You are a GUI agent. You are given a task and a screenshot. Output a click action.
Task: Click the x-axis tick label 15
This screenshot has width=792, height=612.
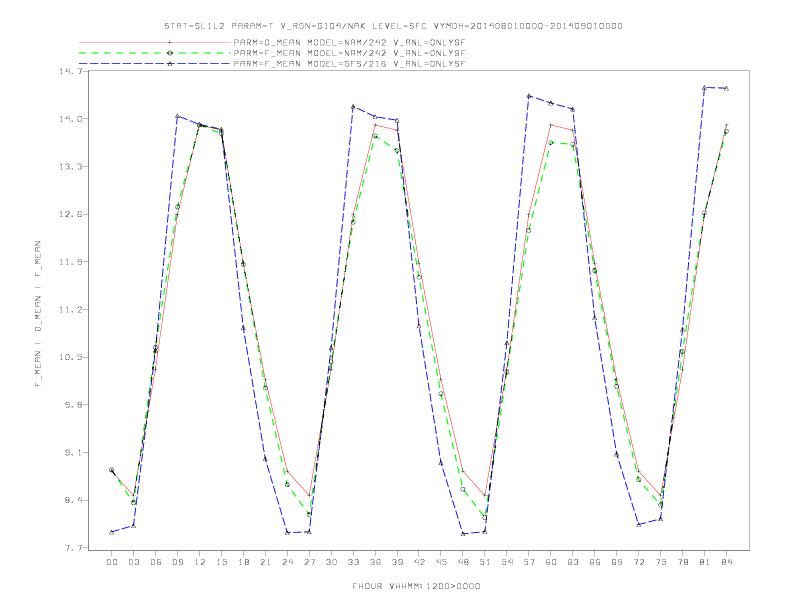click(x=221, y=562)
